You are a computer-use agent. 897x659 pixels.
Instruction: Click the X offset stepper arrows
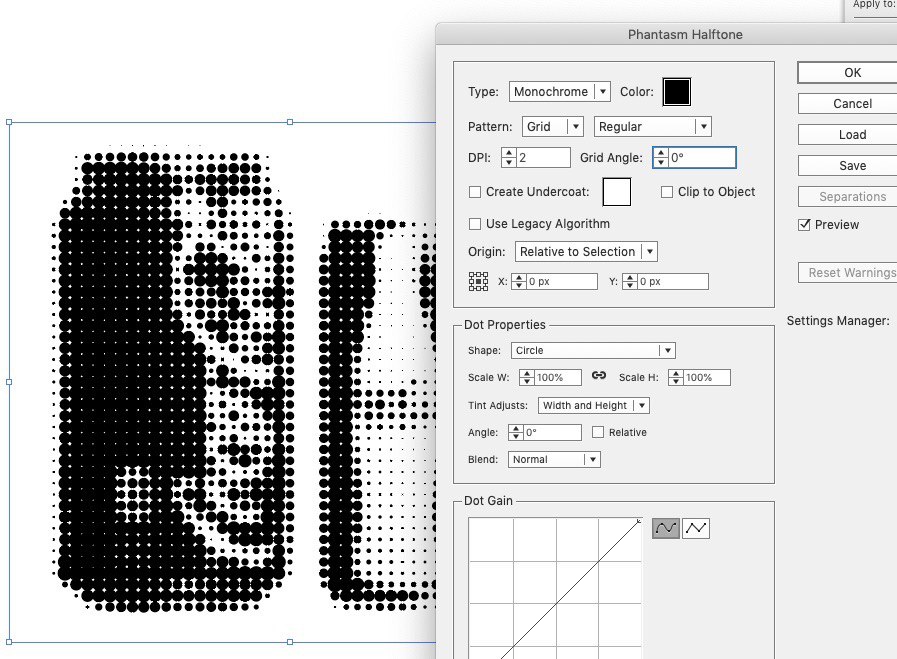pyautogui.click(x=519, y=281)
